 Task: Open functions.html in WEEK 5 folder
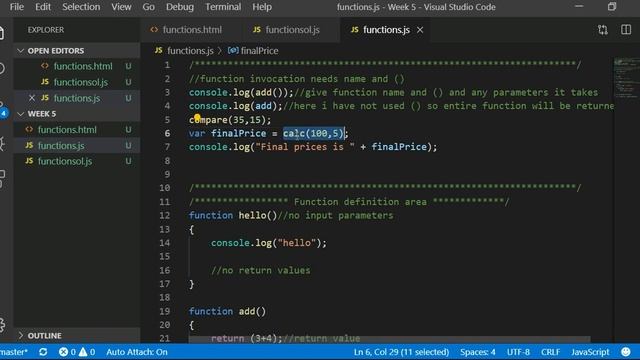coord(67,130)
